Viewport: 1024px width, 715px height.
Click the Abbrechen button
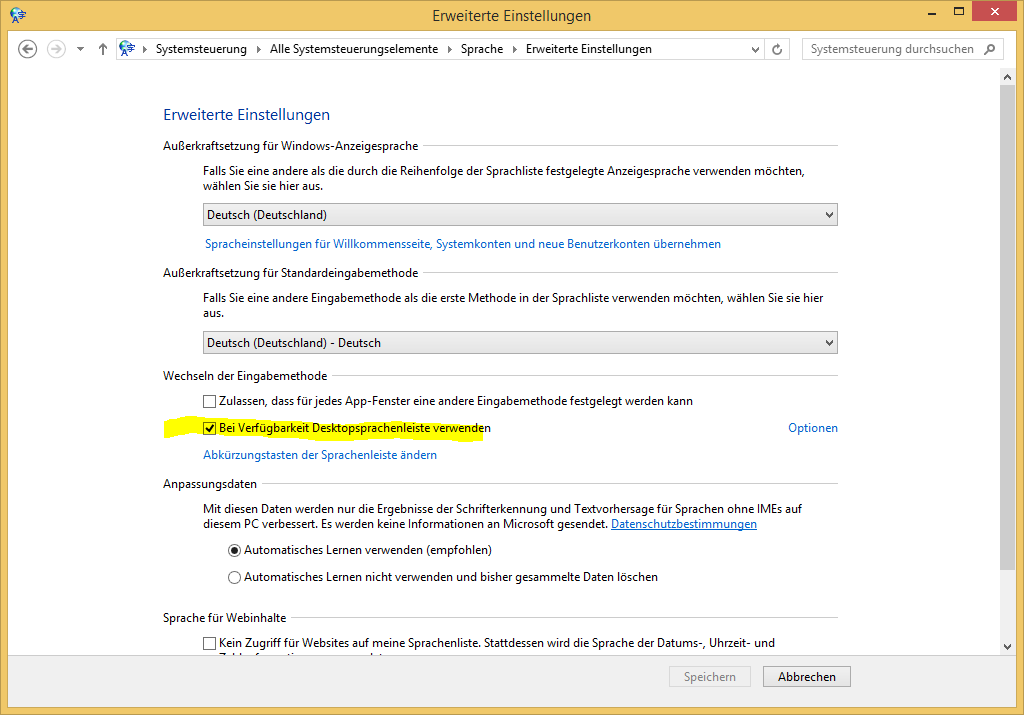(807, 676)
